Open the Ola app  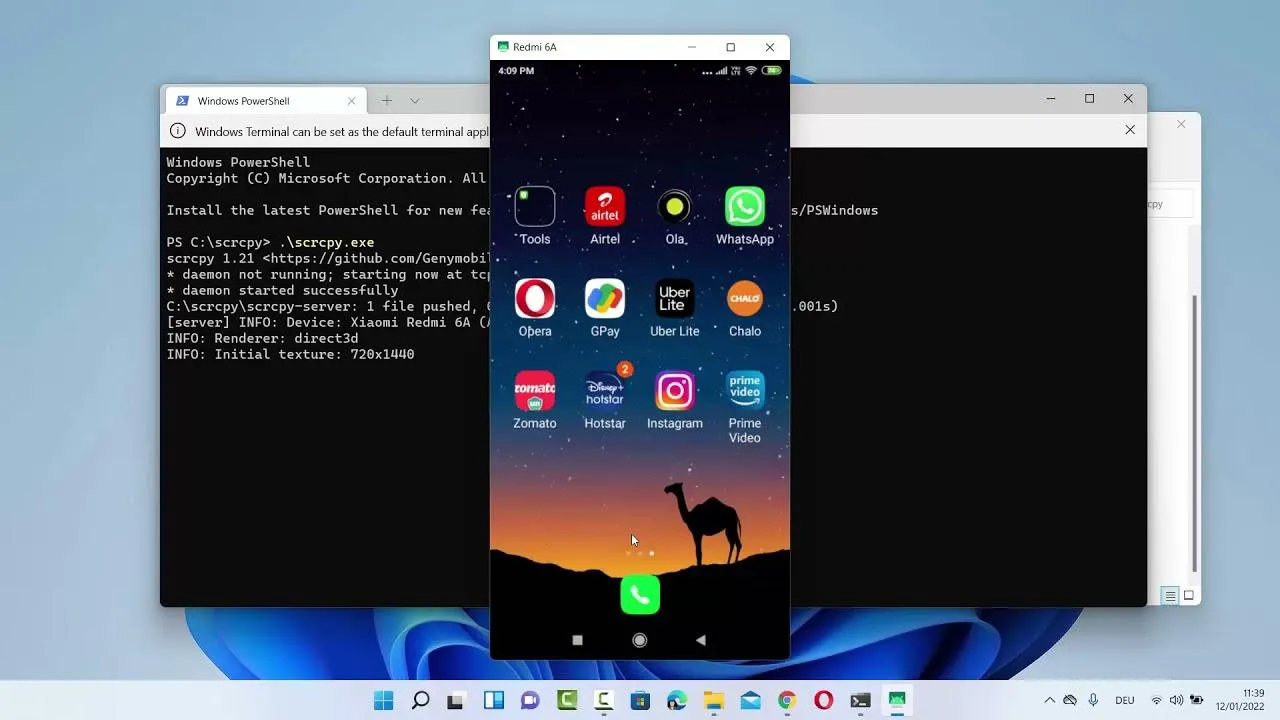675,207
